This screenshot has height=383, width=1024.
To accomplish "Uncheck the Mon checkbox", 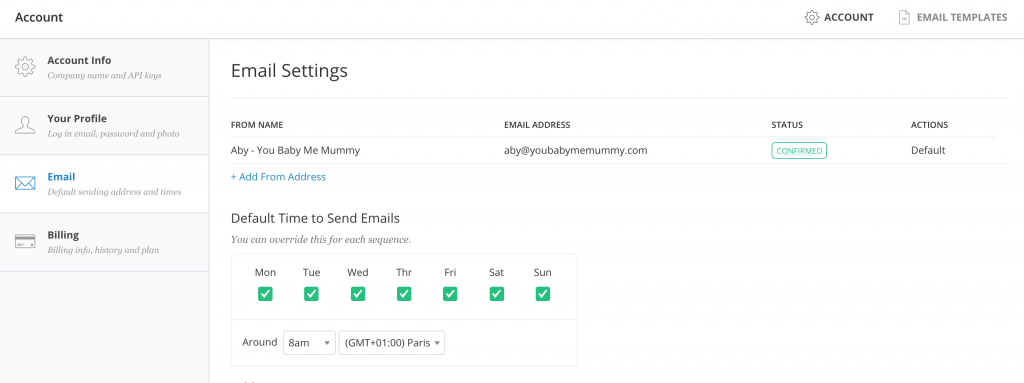I will [265, 294].
